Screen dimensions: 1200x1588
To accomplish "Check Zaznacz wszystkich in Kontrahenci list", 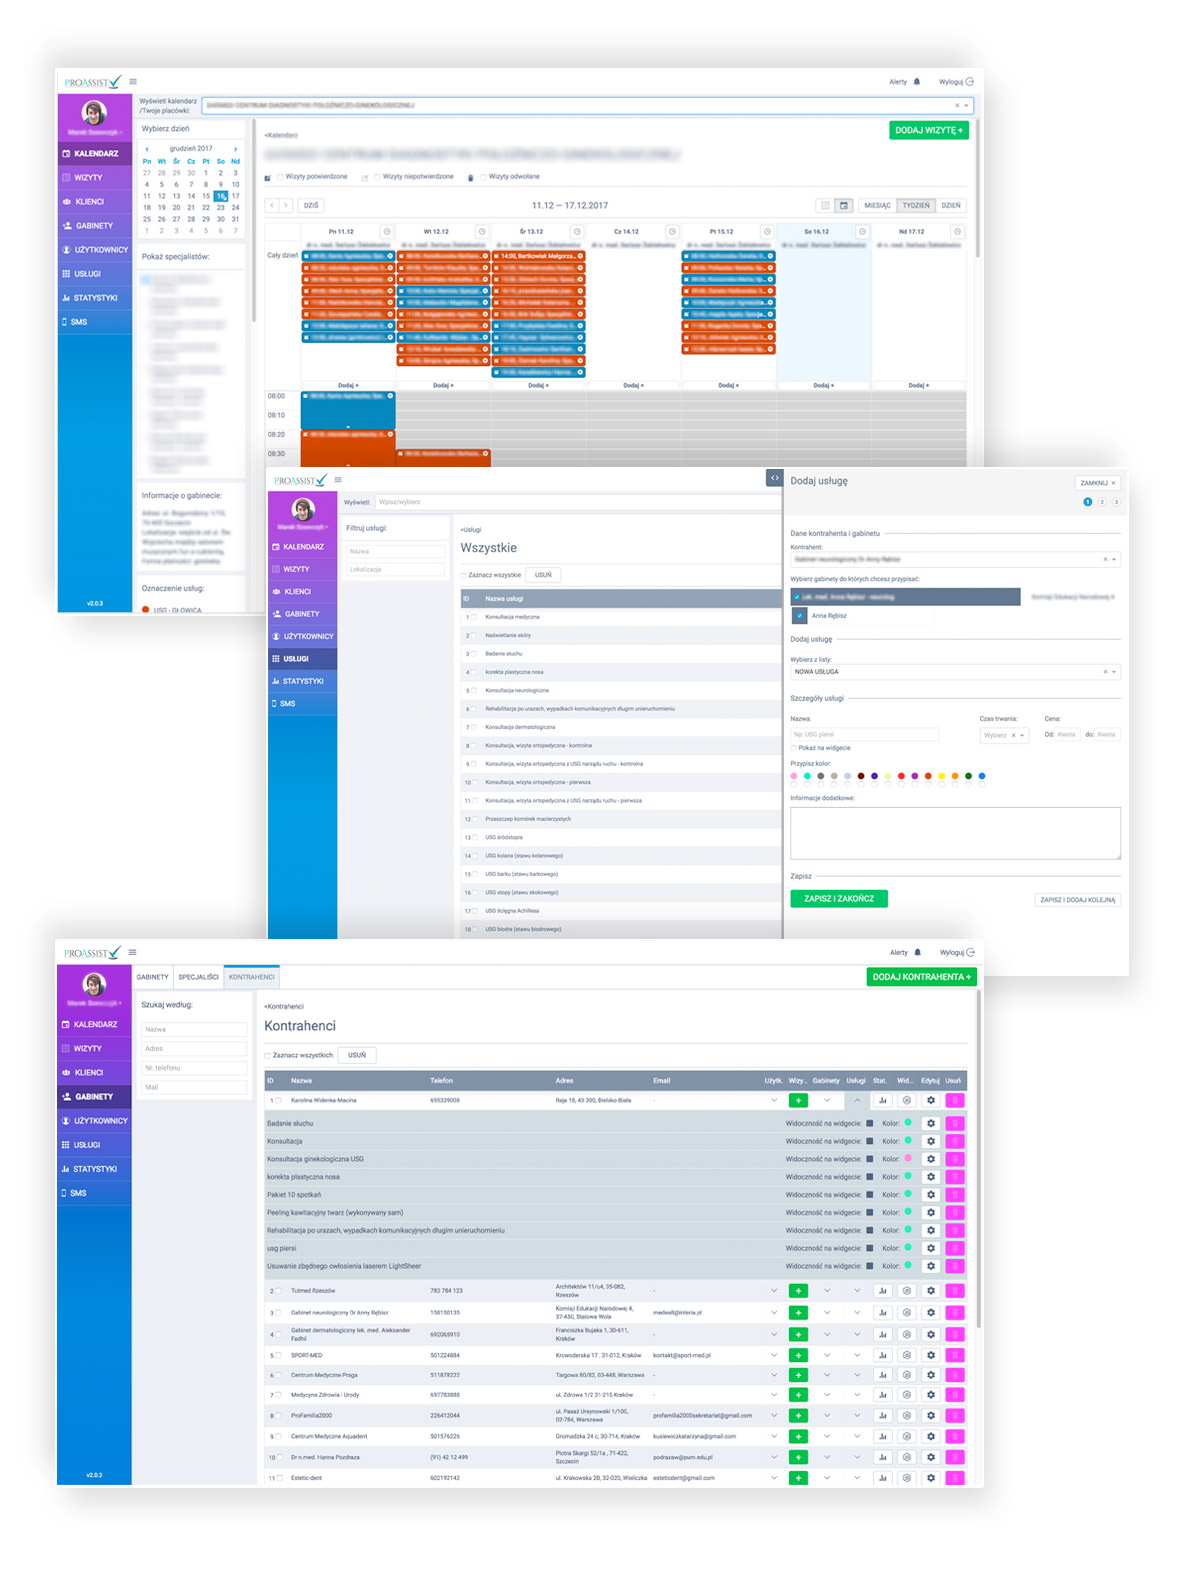I will pyautogui.click(x=268, y=1055).
